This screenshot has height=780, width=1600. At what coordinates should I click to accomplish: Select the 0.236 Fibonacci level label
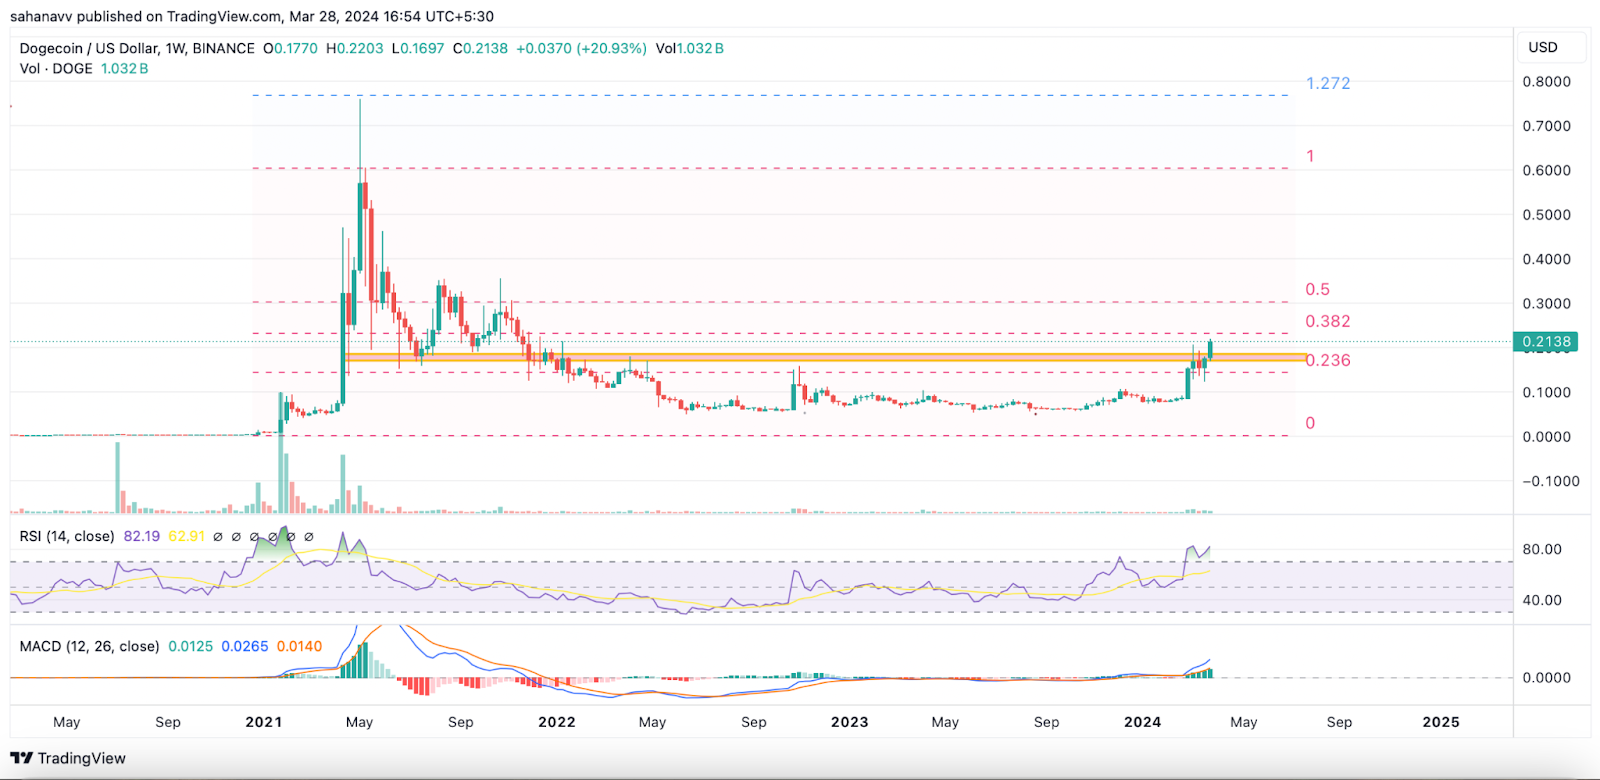1328,360
